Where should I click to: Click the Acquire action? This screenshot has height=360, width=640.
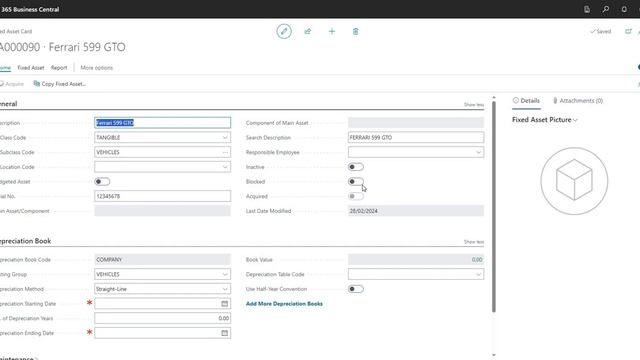point(12,84)
